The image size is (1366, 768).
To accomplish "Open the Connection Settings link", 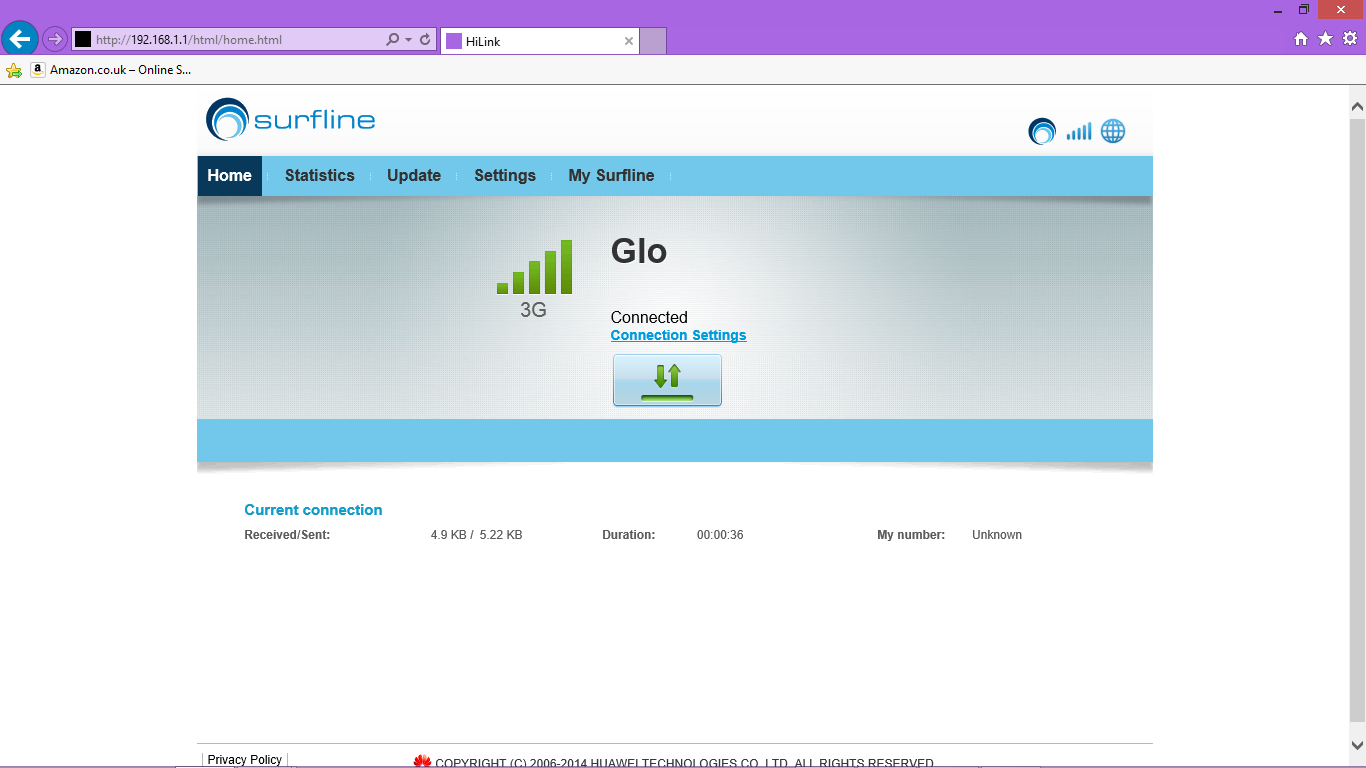I will coord(678,335).
